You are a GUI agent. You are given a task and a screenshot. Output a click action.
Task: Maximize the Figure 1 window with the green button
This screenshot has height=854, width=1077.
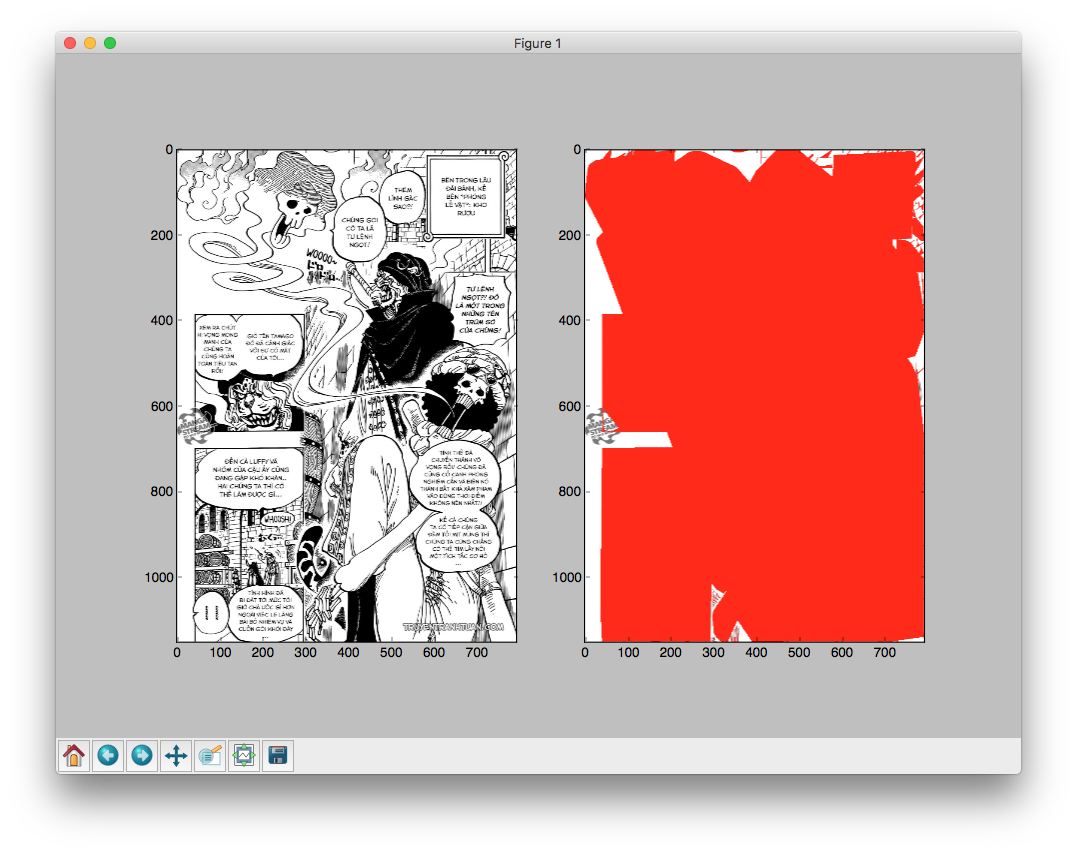point(110,43)
